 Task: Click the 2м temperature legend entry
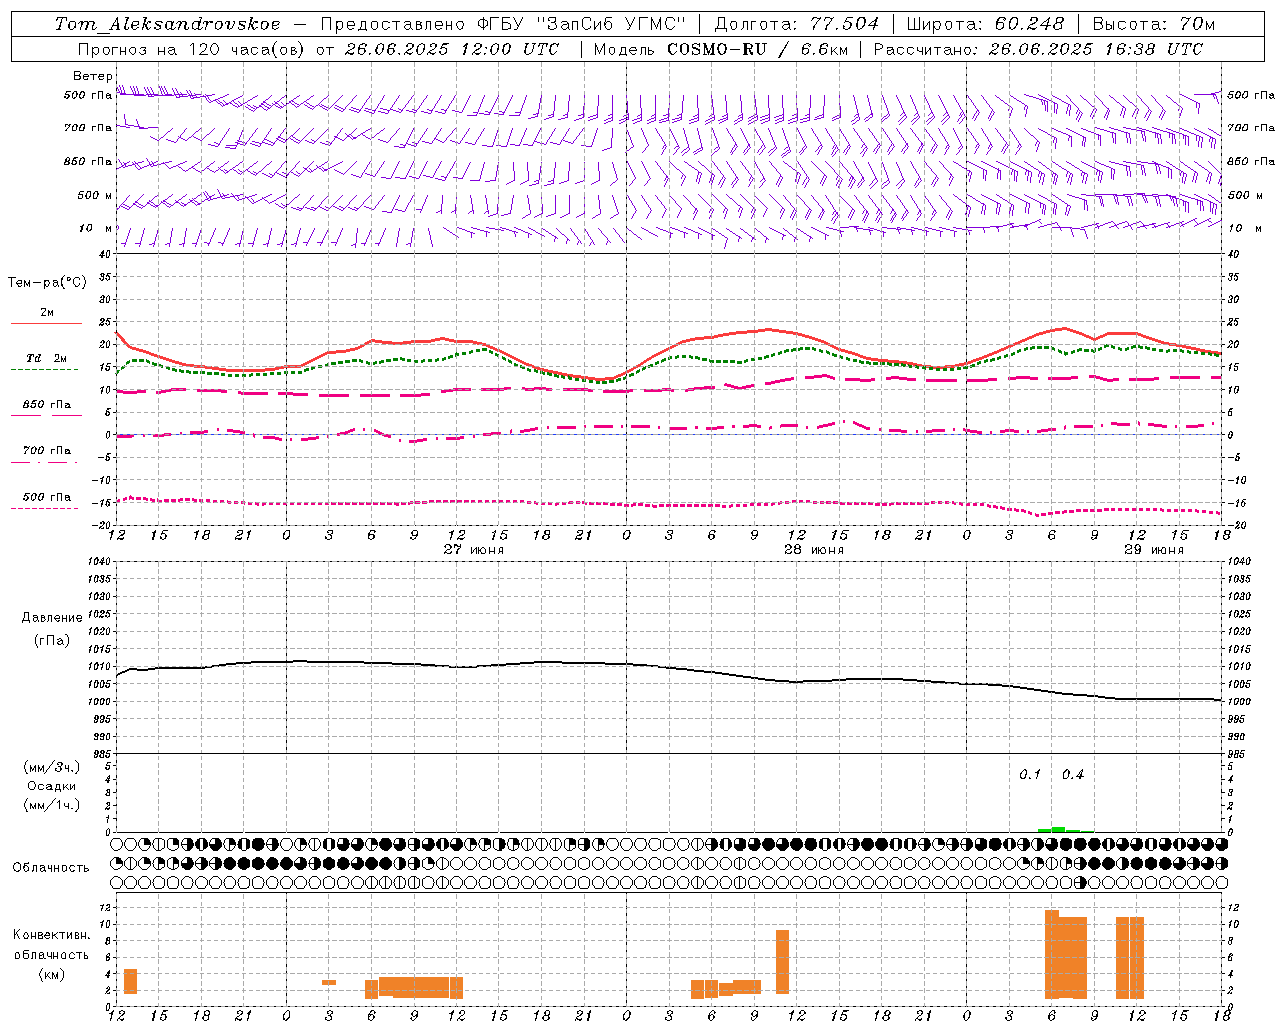[x=47, y=313]
